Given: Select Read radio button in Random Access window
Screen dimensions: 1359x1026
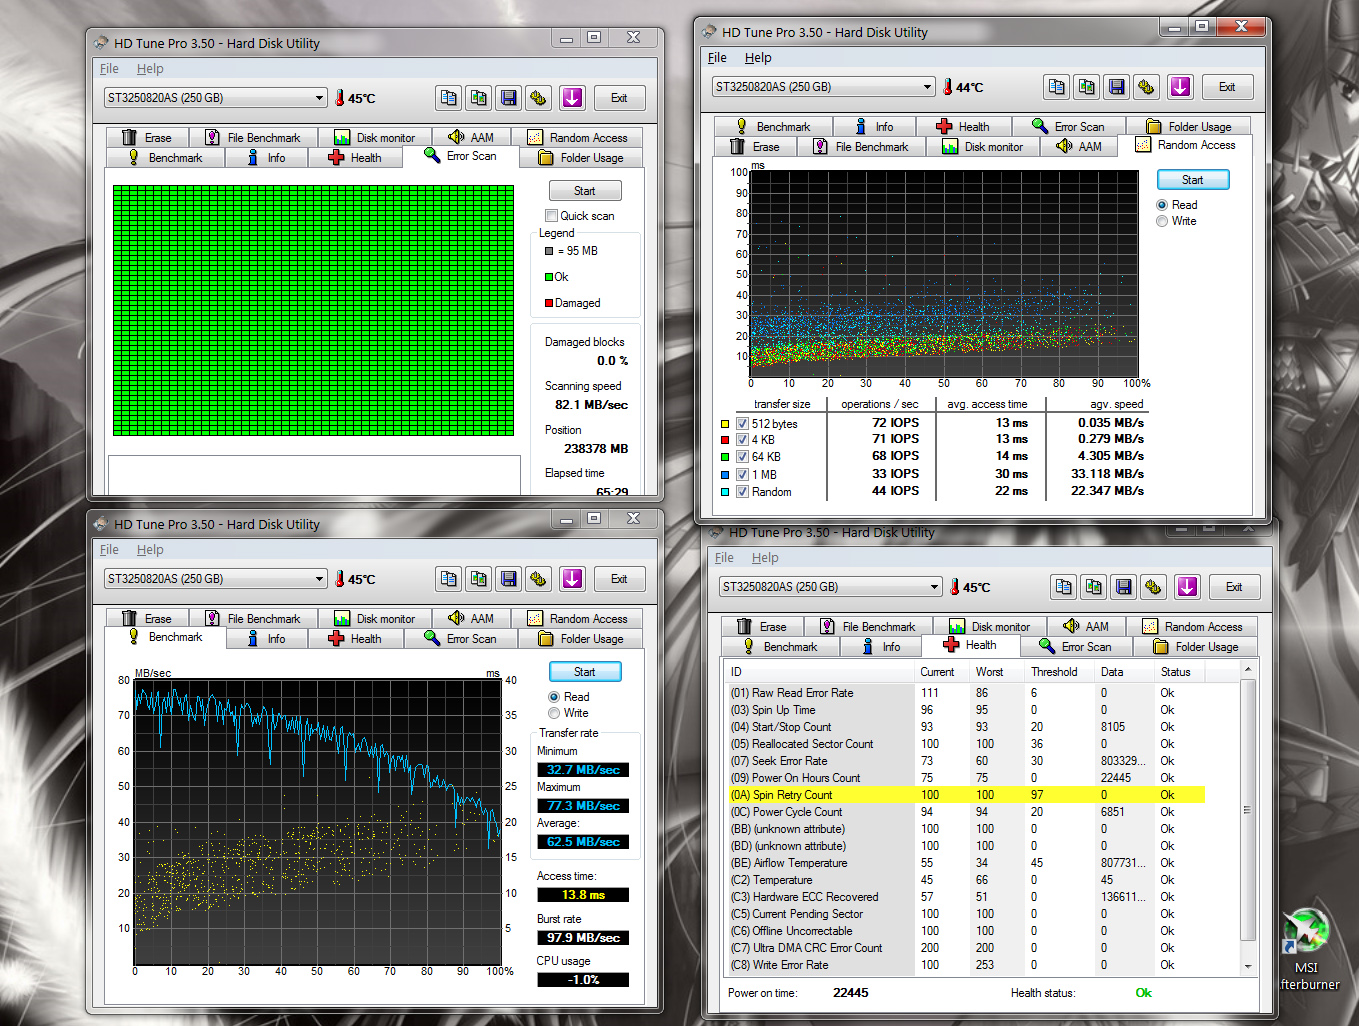Looking at the screenshot, I should point(1162,205).
